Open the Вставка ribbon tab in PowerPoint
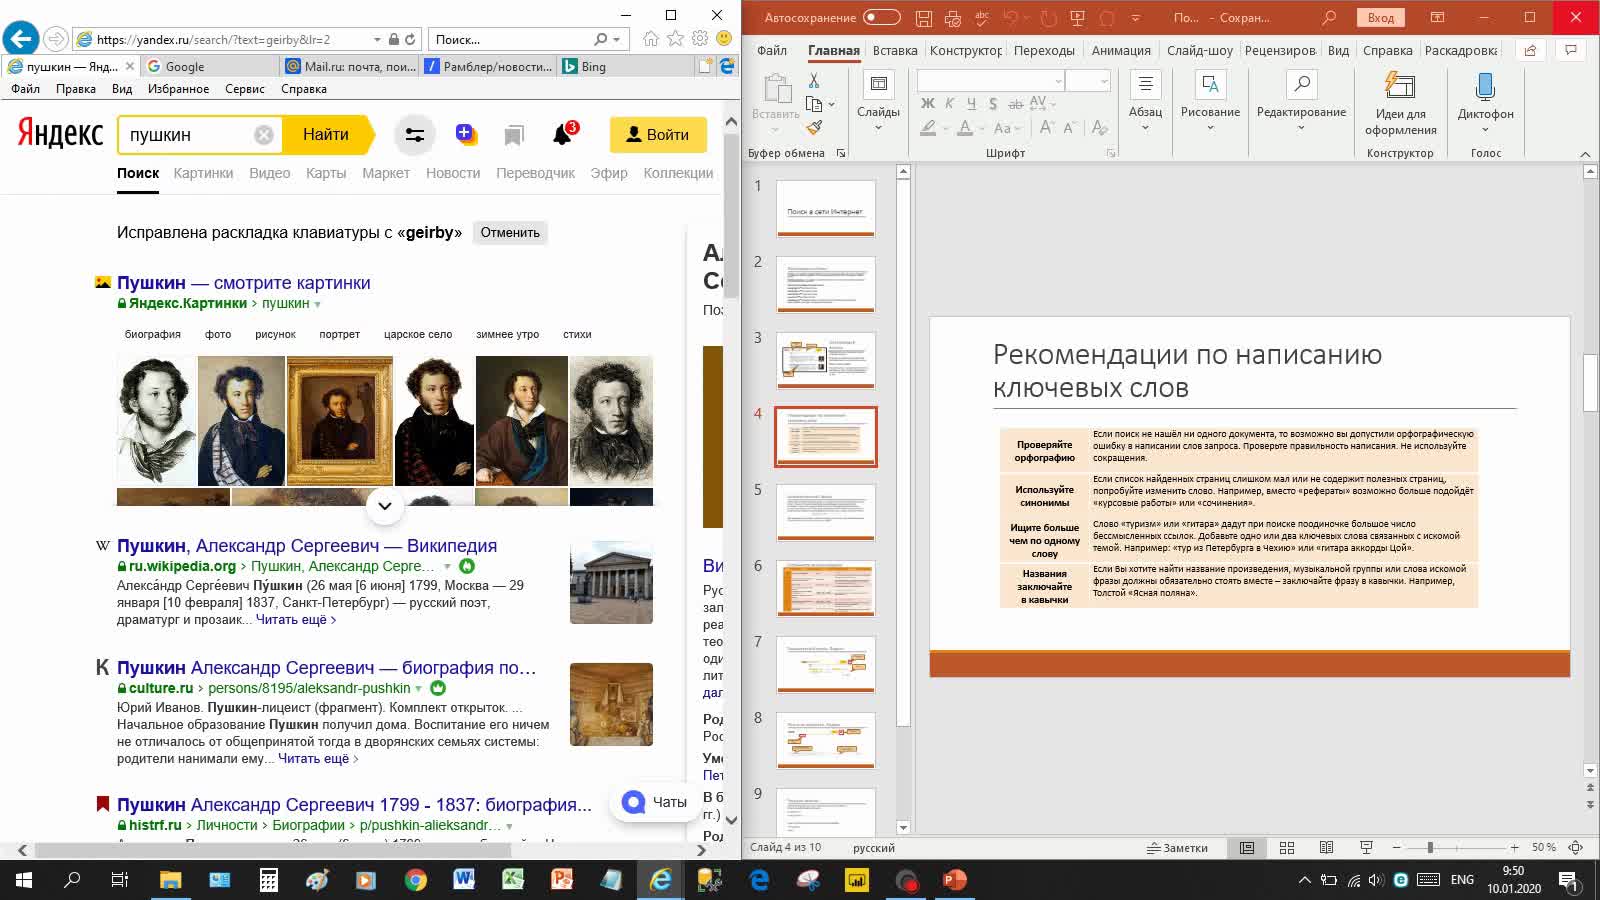This screenshot has width=1600, height=900. (895, 50)
